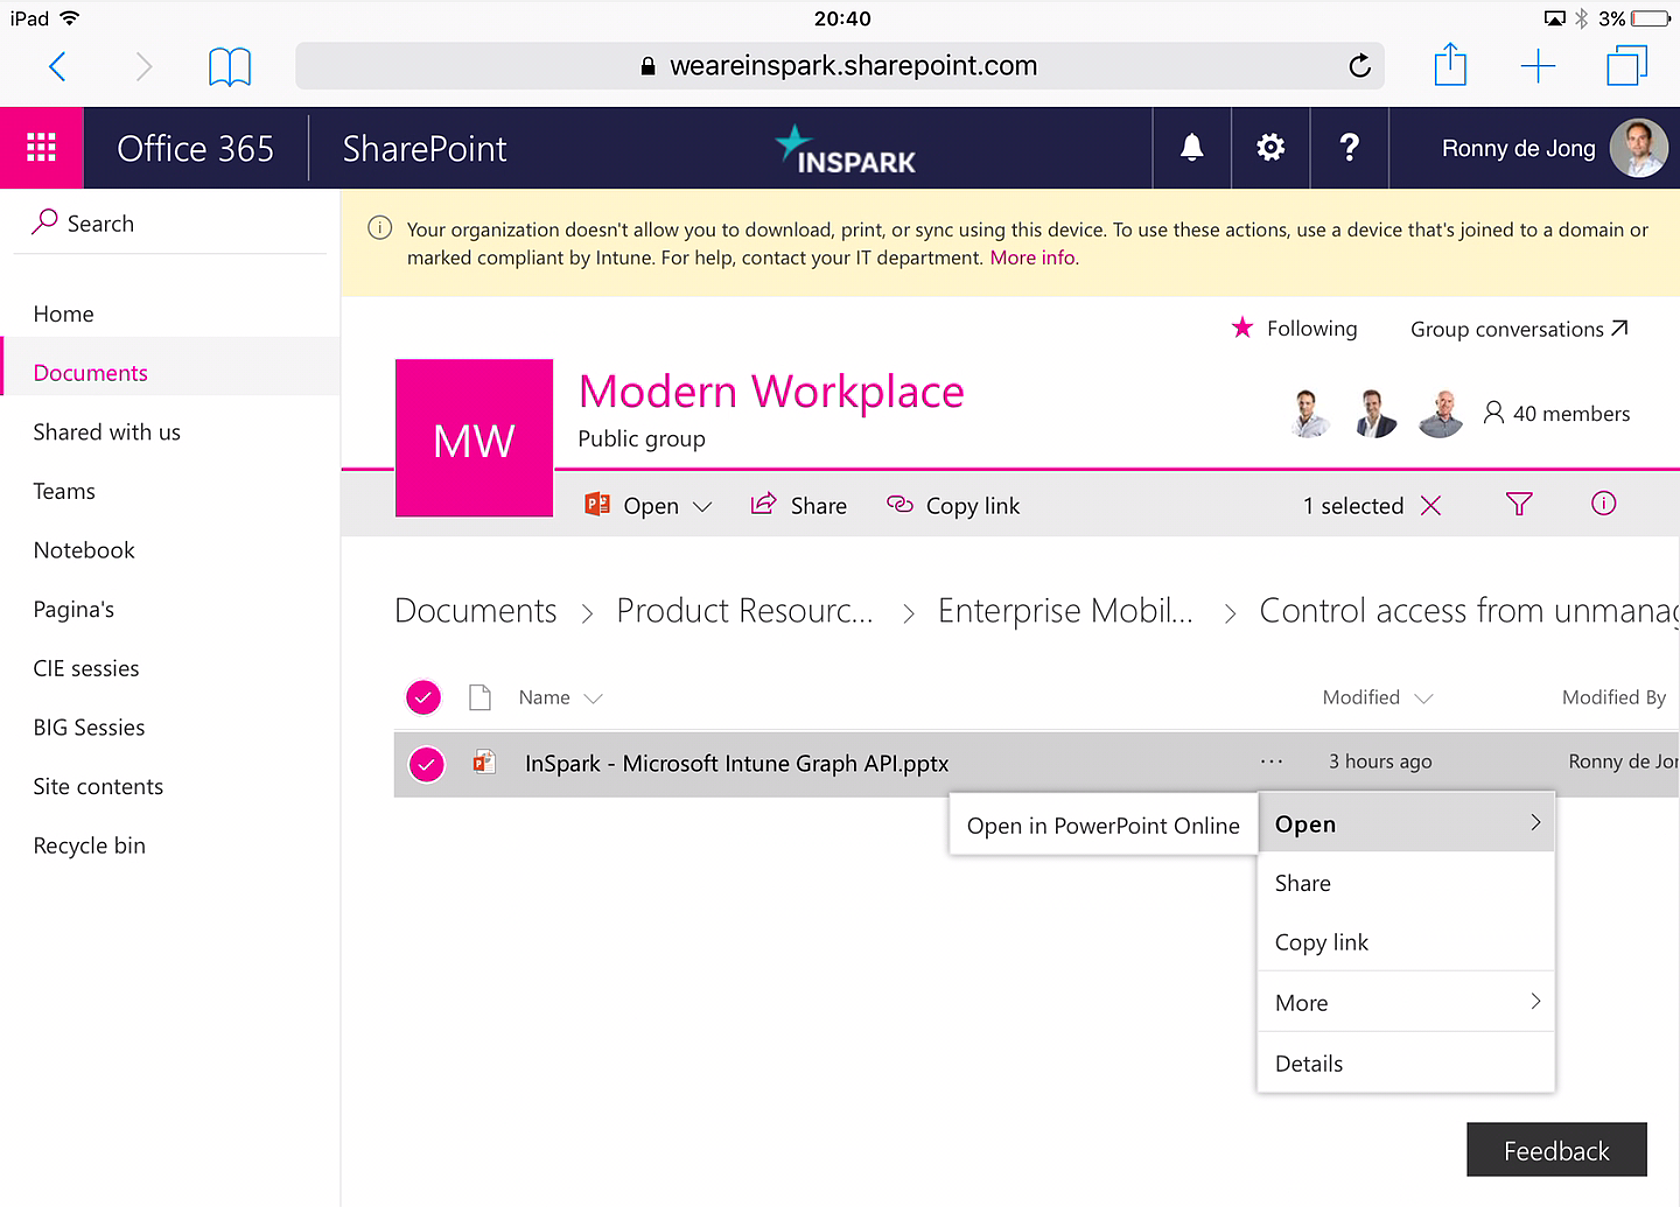Choose Open in PowerPoint Online
This screenshot has height=1207, width=1680.
pyautogui.click(x=1102, y=825)
